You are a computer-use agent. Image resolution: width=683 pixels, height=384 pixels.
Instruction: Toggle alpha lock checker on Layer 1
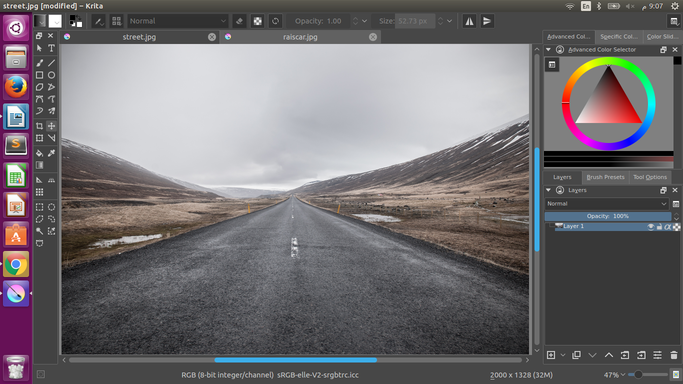point(676,227)
